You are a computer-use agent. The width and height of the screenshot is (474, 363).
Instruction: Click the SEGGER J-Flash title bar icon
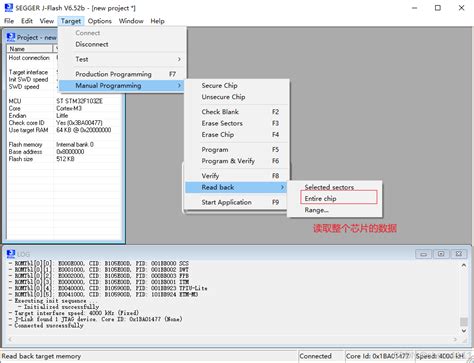click(8, 7)
